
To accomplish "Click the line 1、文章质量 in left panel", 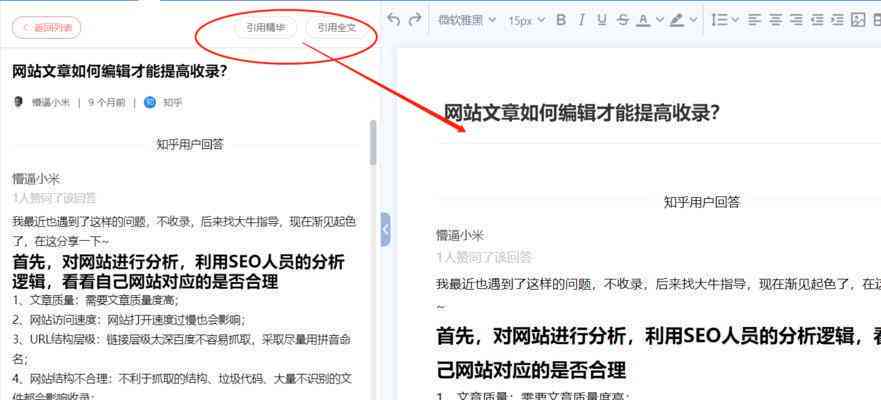I will pos(96,300).
